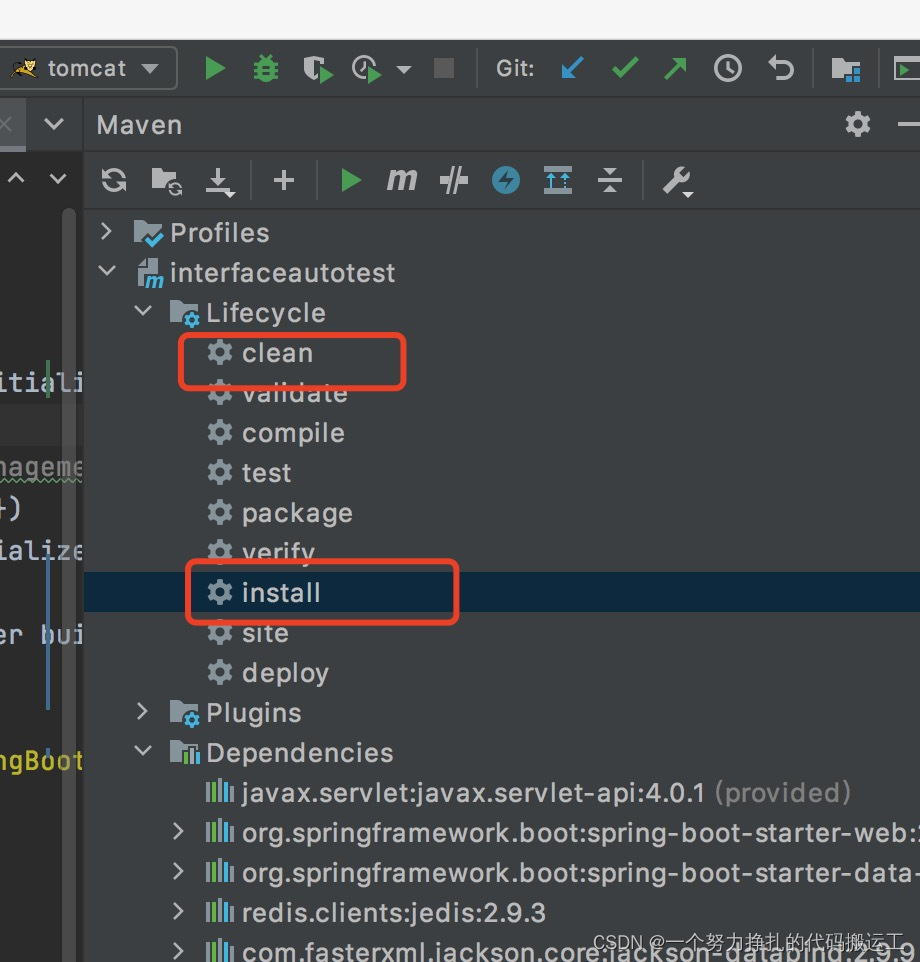Open Project Structure folder icon
The height and width of the screenshot is (962, 920).
[x=846, y=69]
